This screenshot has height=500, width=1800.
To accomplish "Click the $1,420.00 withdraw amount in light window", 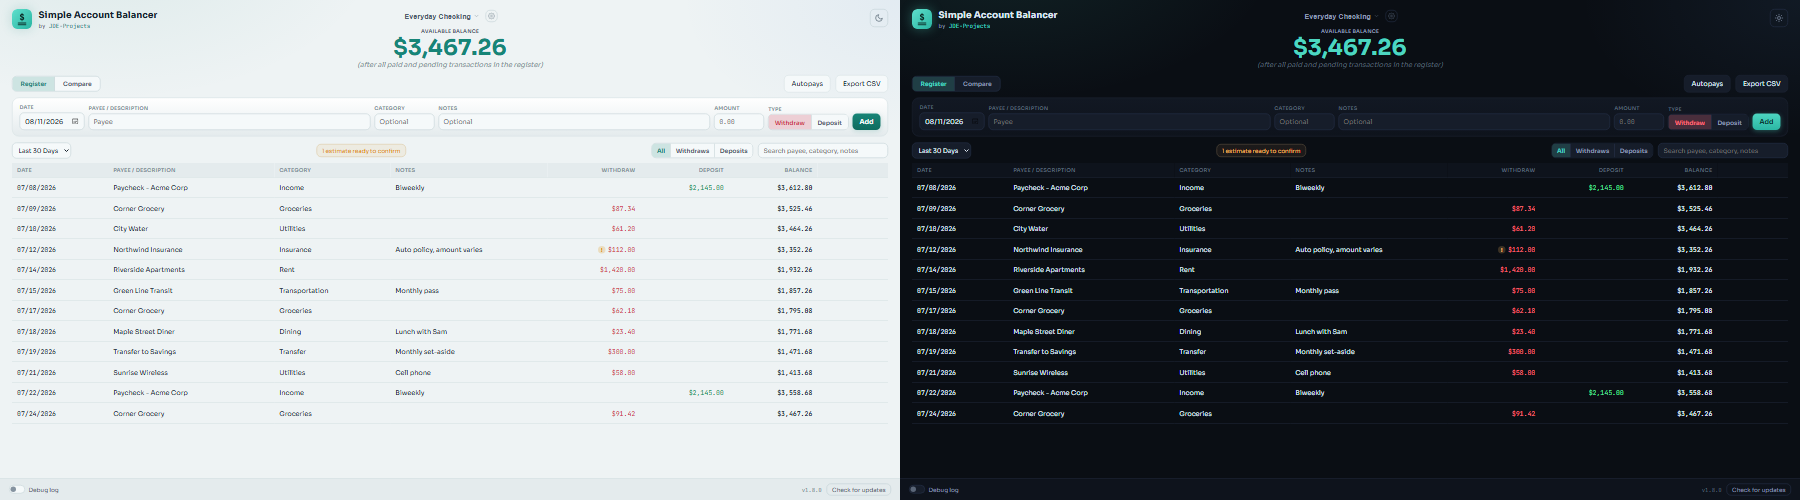I will 617,270.
